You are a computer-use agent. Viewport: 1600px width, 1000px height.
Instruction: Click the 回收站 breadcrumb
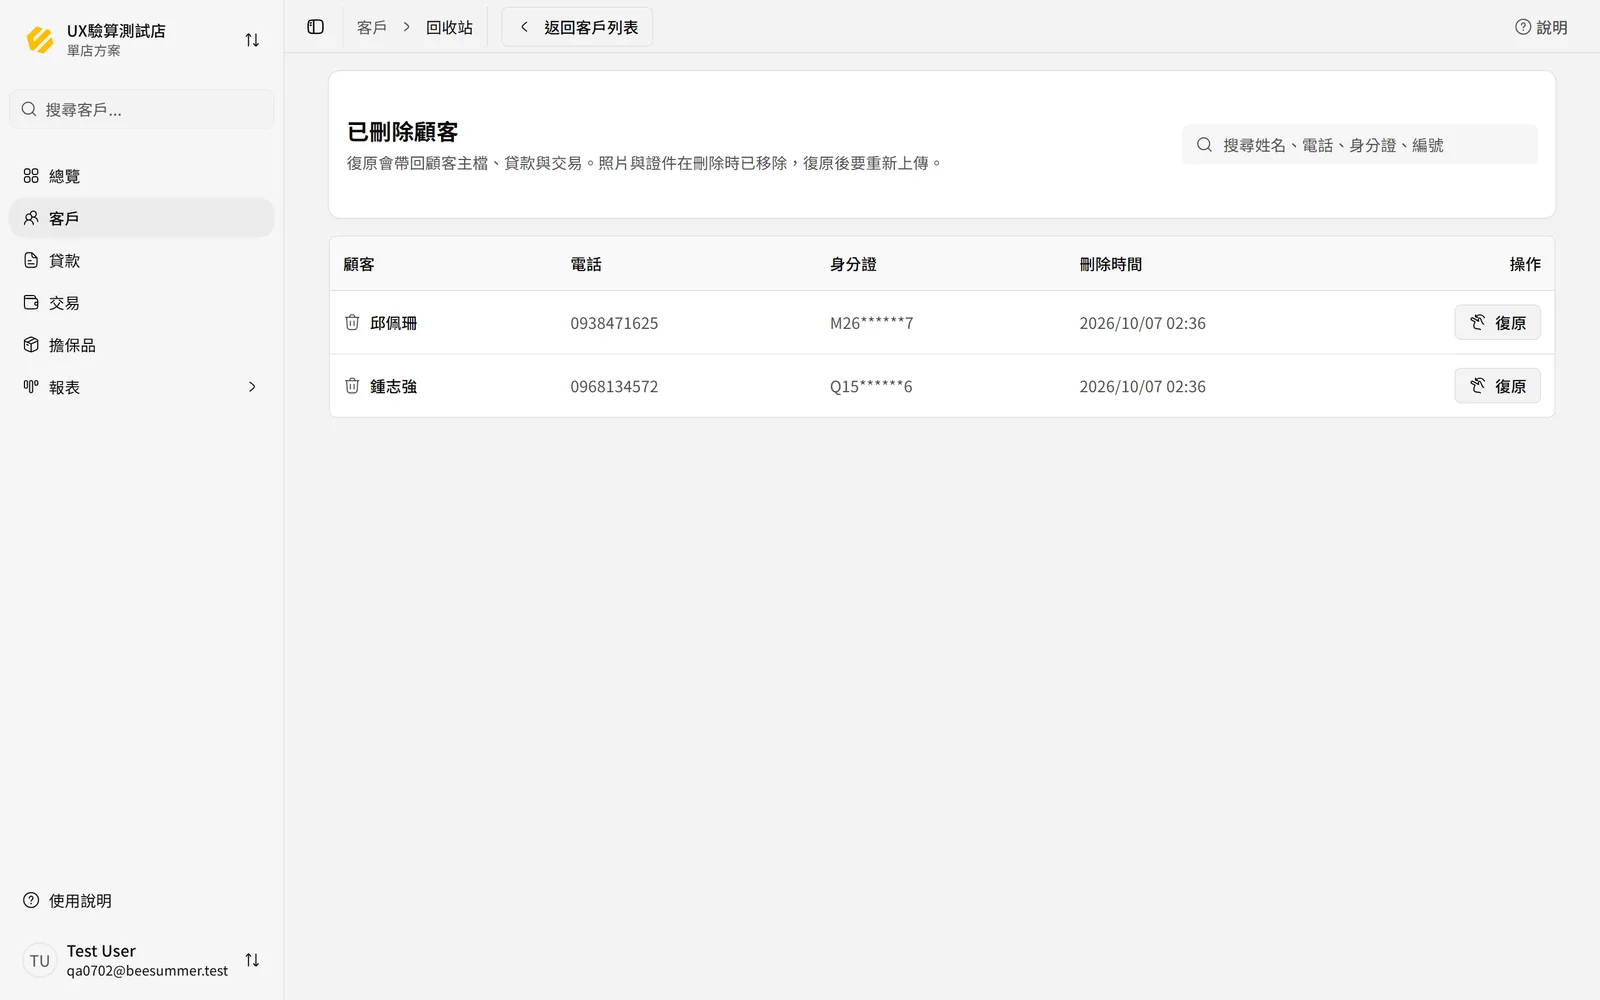[x=449, y=27]
